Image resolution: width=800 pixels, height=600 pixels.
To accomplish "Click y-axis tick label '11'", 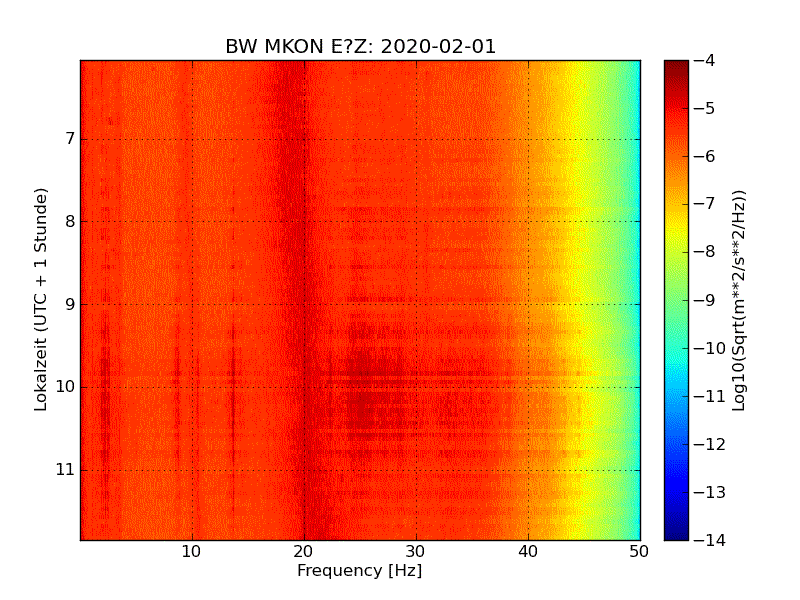I will [x=65, y=469].
